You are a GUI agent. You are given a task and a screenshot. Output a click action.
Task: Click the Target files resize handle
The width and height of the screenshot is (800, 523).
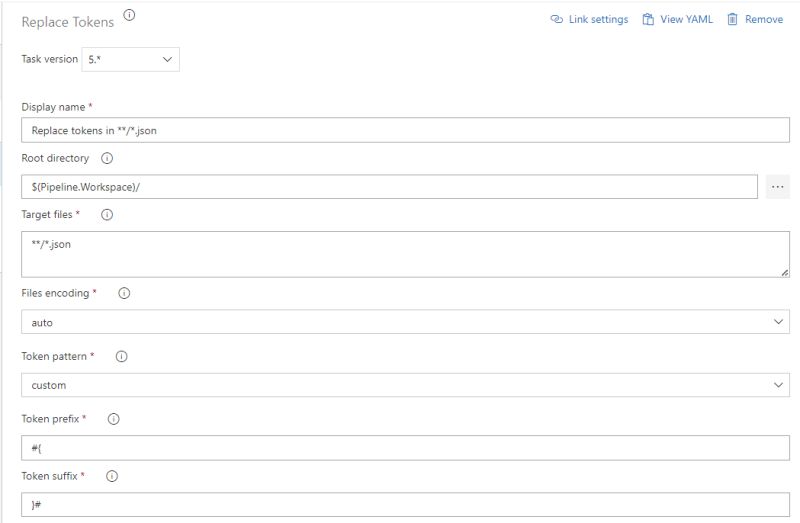point(785,273)
